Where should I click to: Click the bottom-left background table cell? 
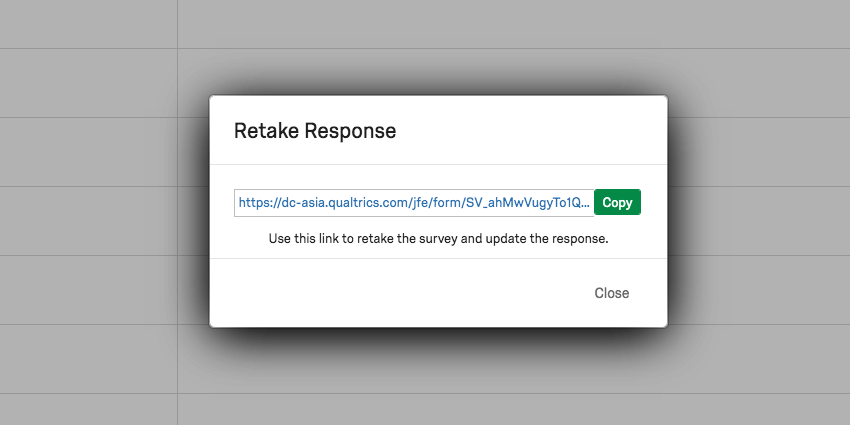pyautogui.click(x=88, y=409)
